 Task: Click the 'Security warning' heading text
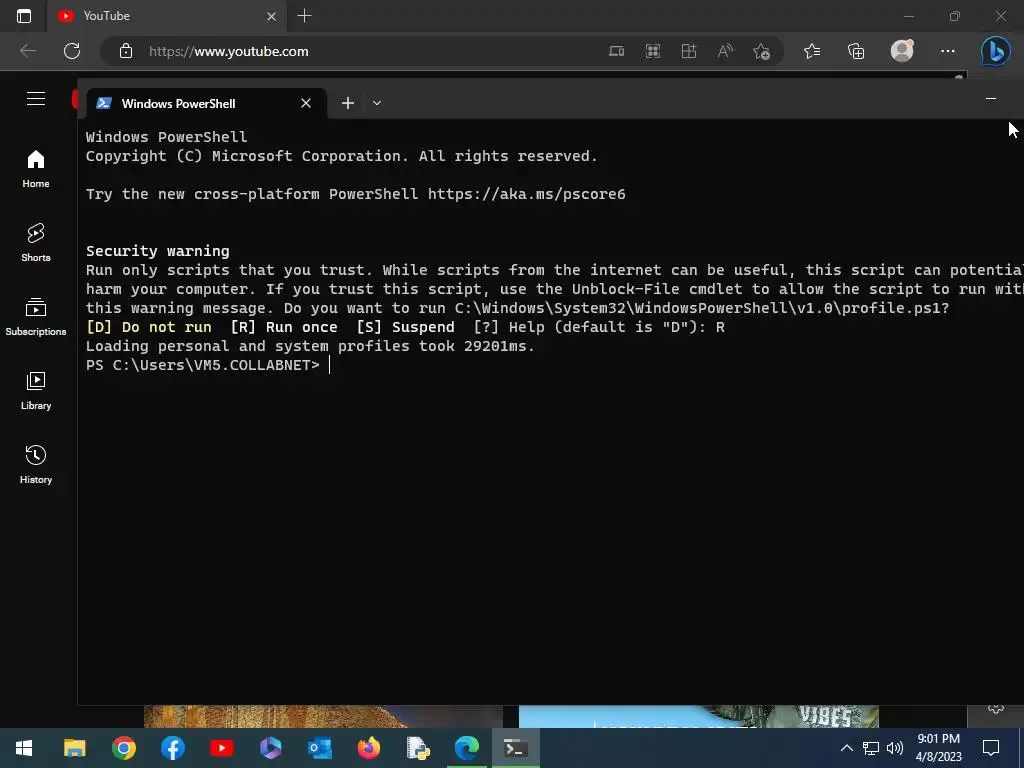[x=157, y=251]
